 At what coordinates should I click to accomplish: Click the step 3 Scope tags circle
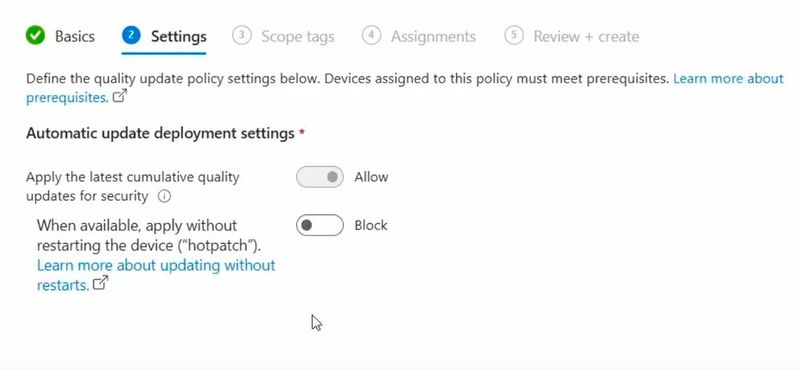241,35
